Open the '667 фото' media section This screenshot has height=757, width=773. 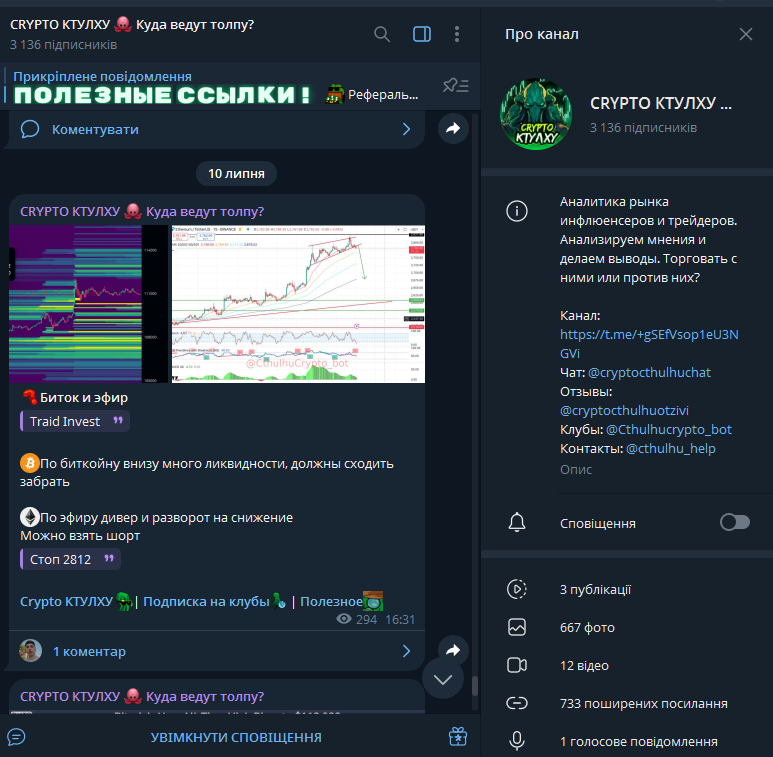coord(627,627)
